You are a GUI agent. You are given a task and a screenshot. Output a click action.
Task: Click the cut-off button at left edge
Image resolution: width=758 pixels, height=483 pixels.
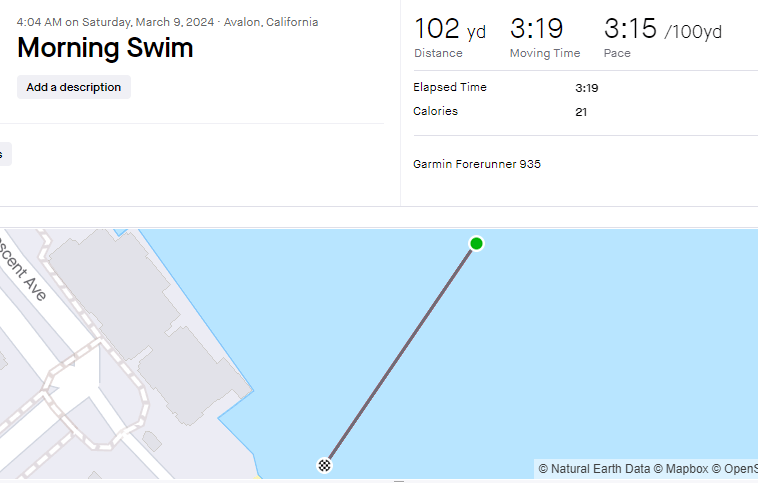pyautogui.click(x=4, y=154)
